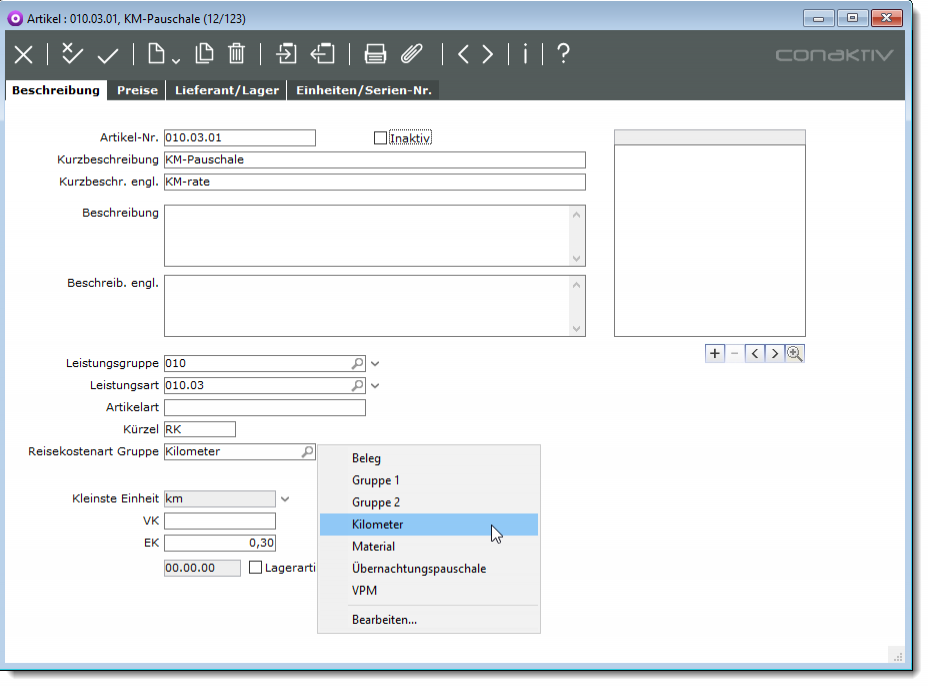The image size is (928, 686).
Task: Select Übernachtungspauschale from the popup list
Action: (x=419, y=569)
